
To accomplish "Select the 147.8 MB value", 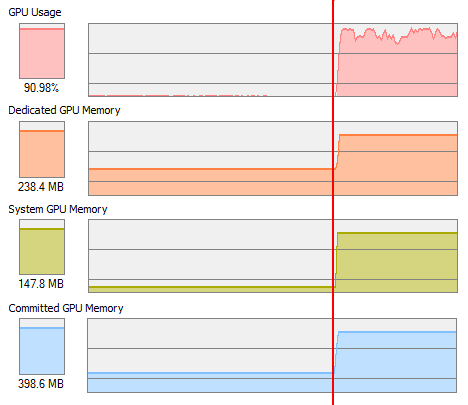I will pyautogui.click(x=41, y=284).
